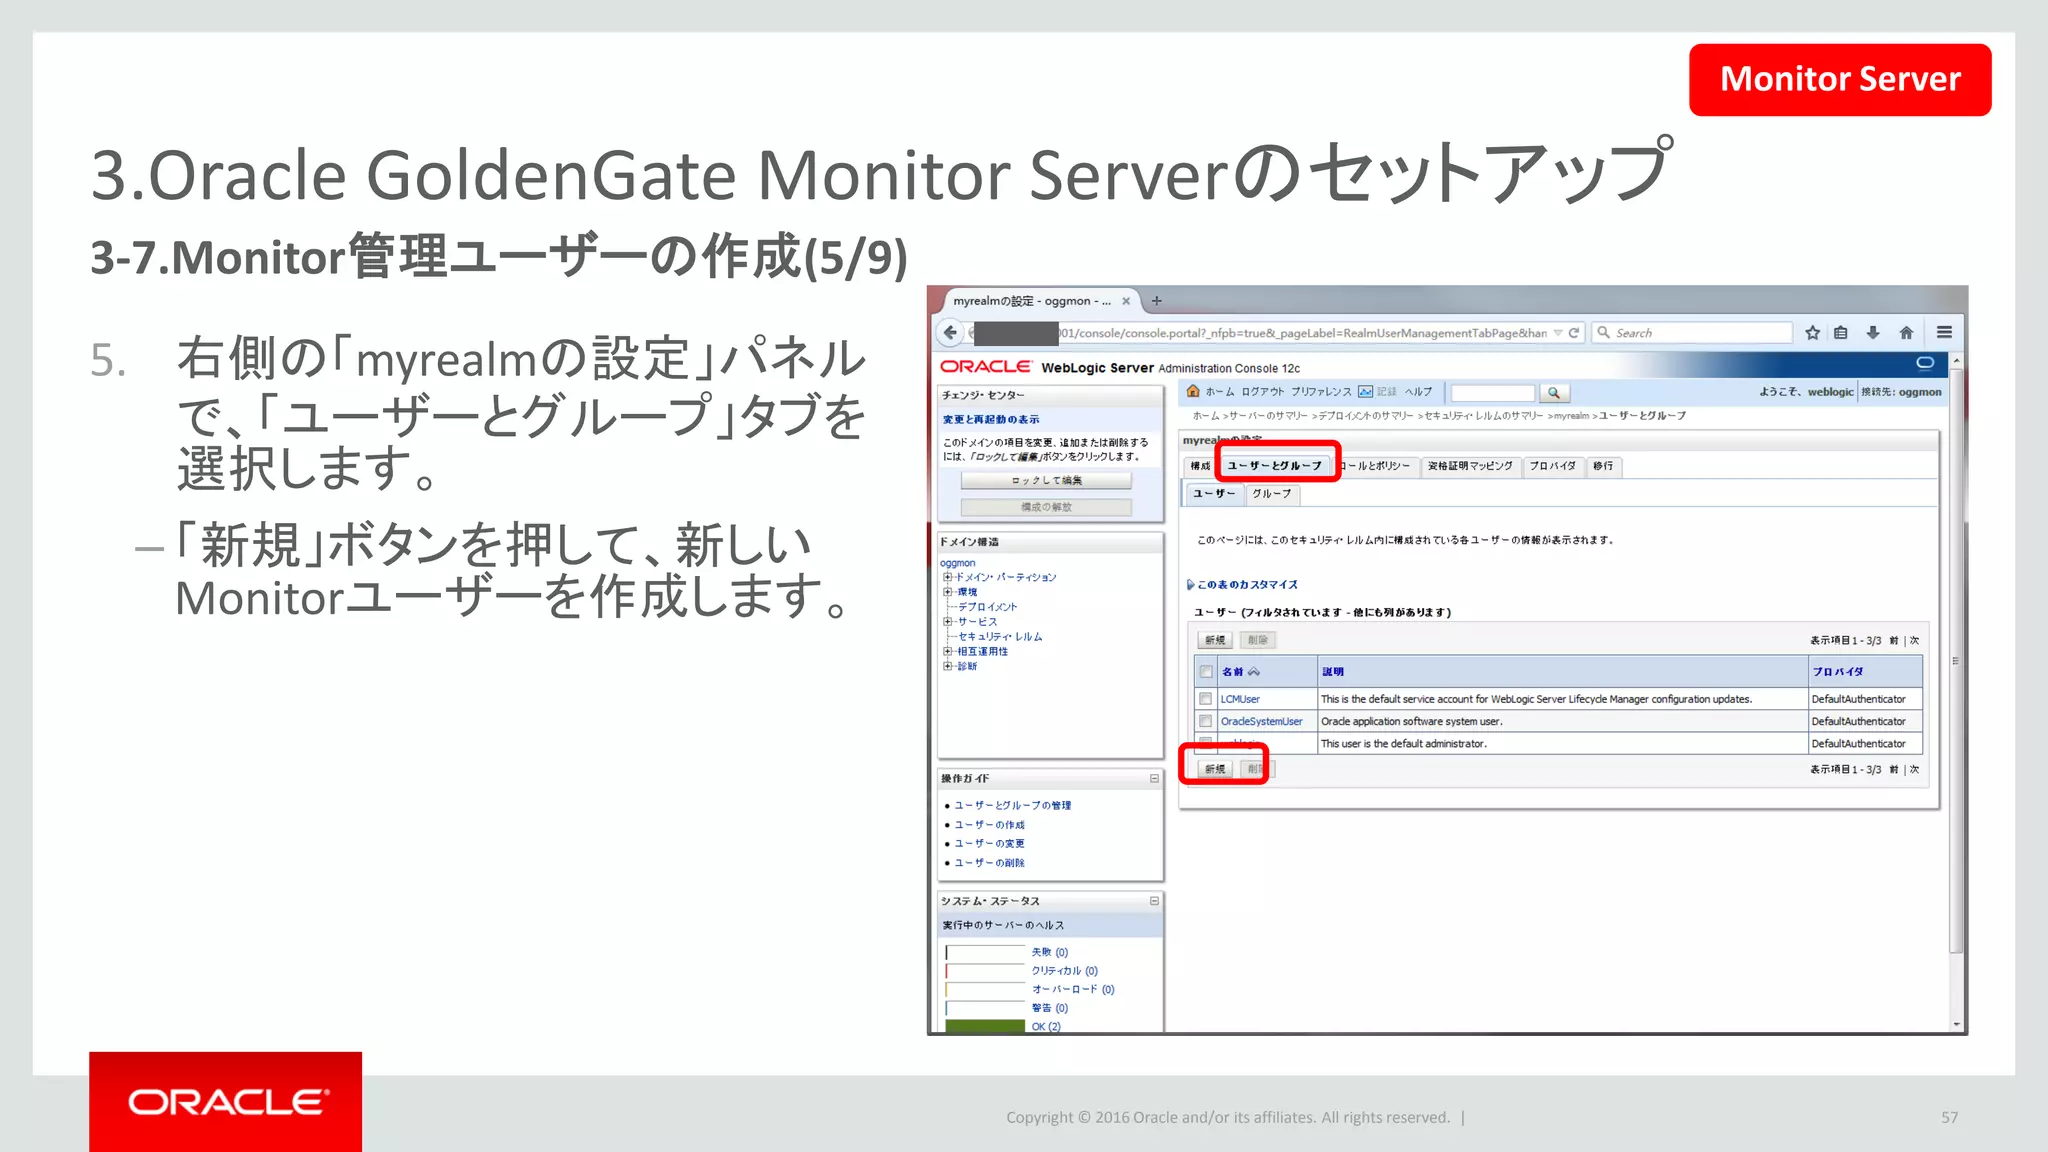This screenshot has width=2048, height=1152.
Task: Click the ロックして編集 button
Action: coord(1046,481)
